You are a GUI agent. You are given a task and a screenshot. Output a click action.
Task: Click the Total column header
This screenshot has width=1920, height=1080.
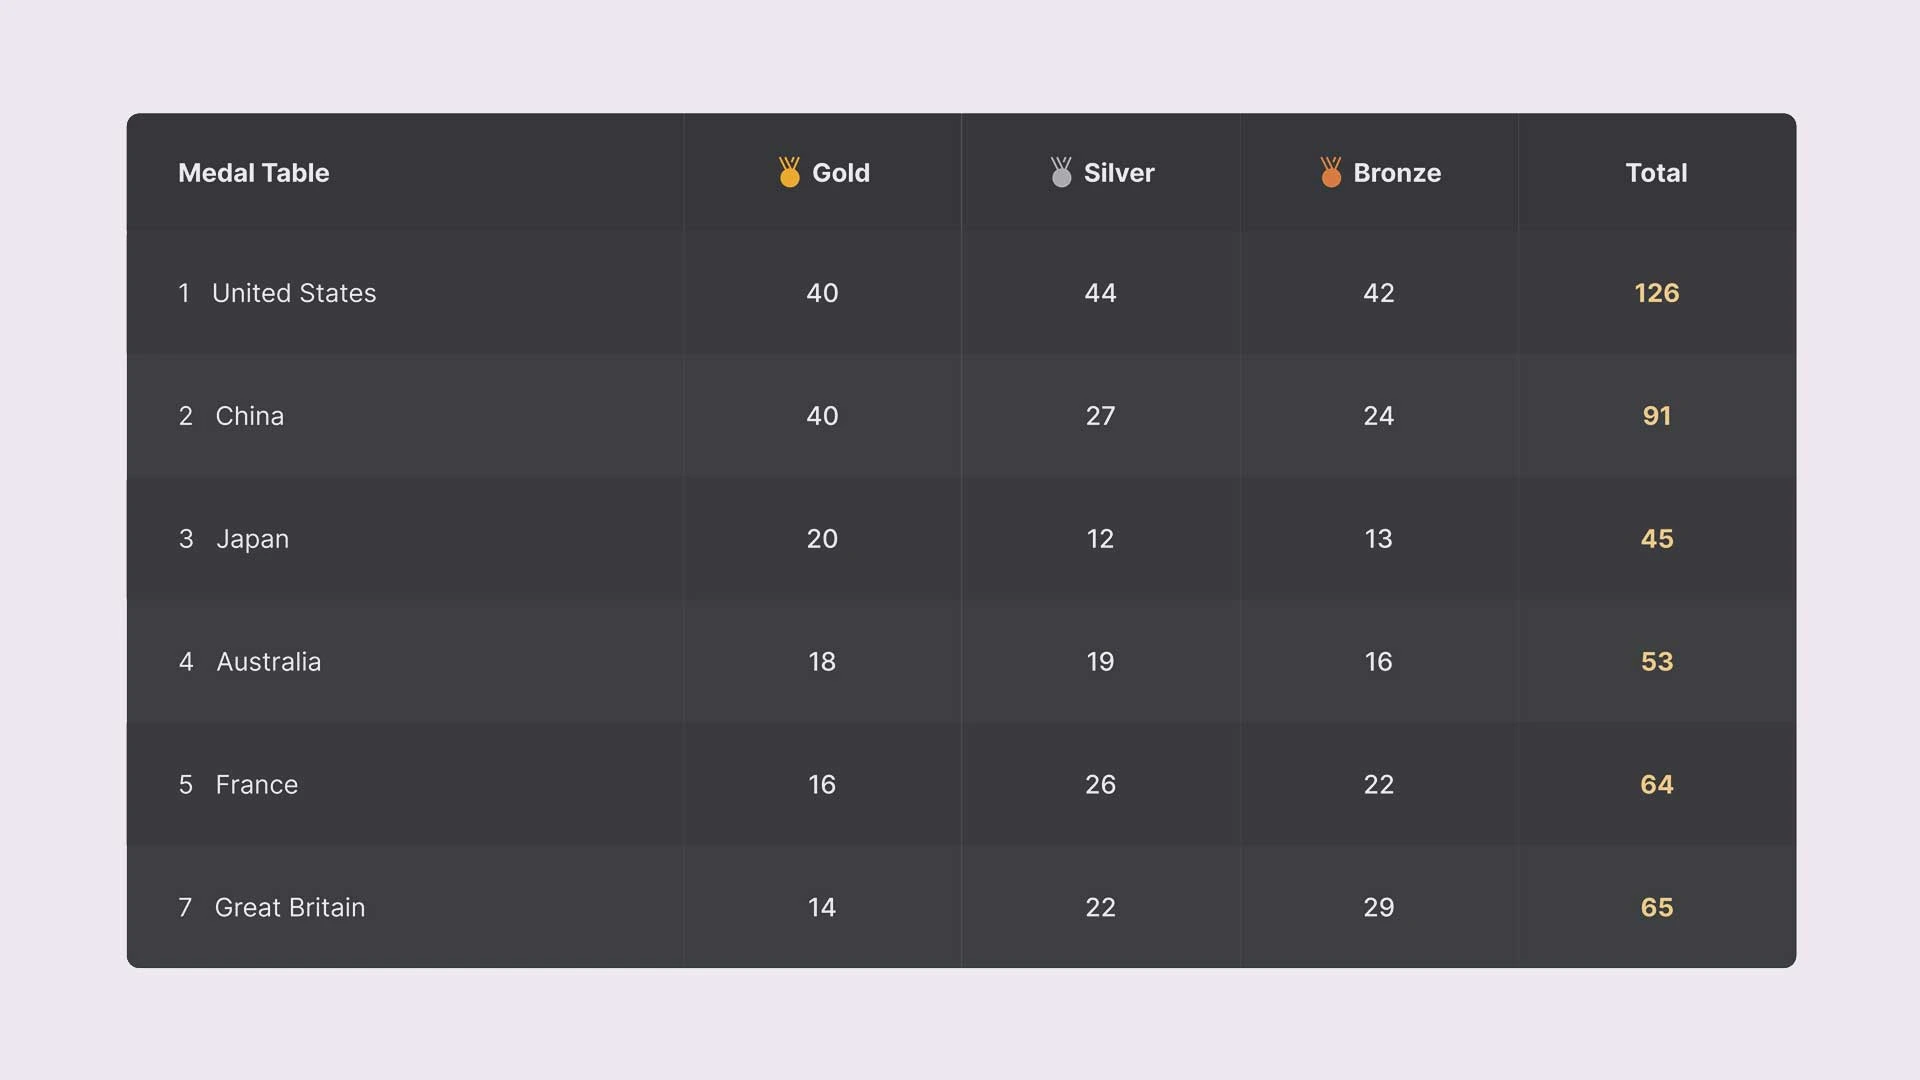point(1656,173)
